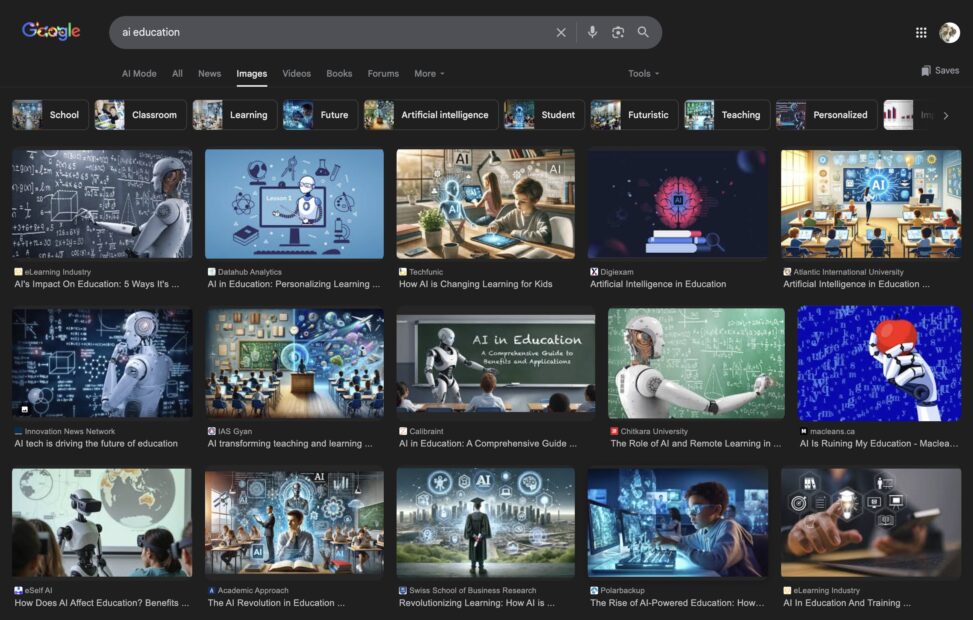
Task: Open 'The Rise of AI-Powered Education' link
Action: [677, 603]
